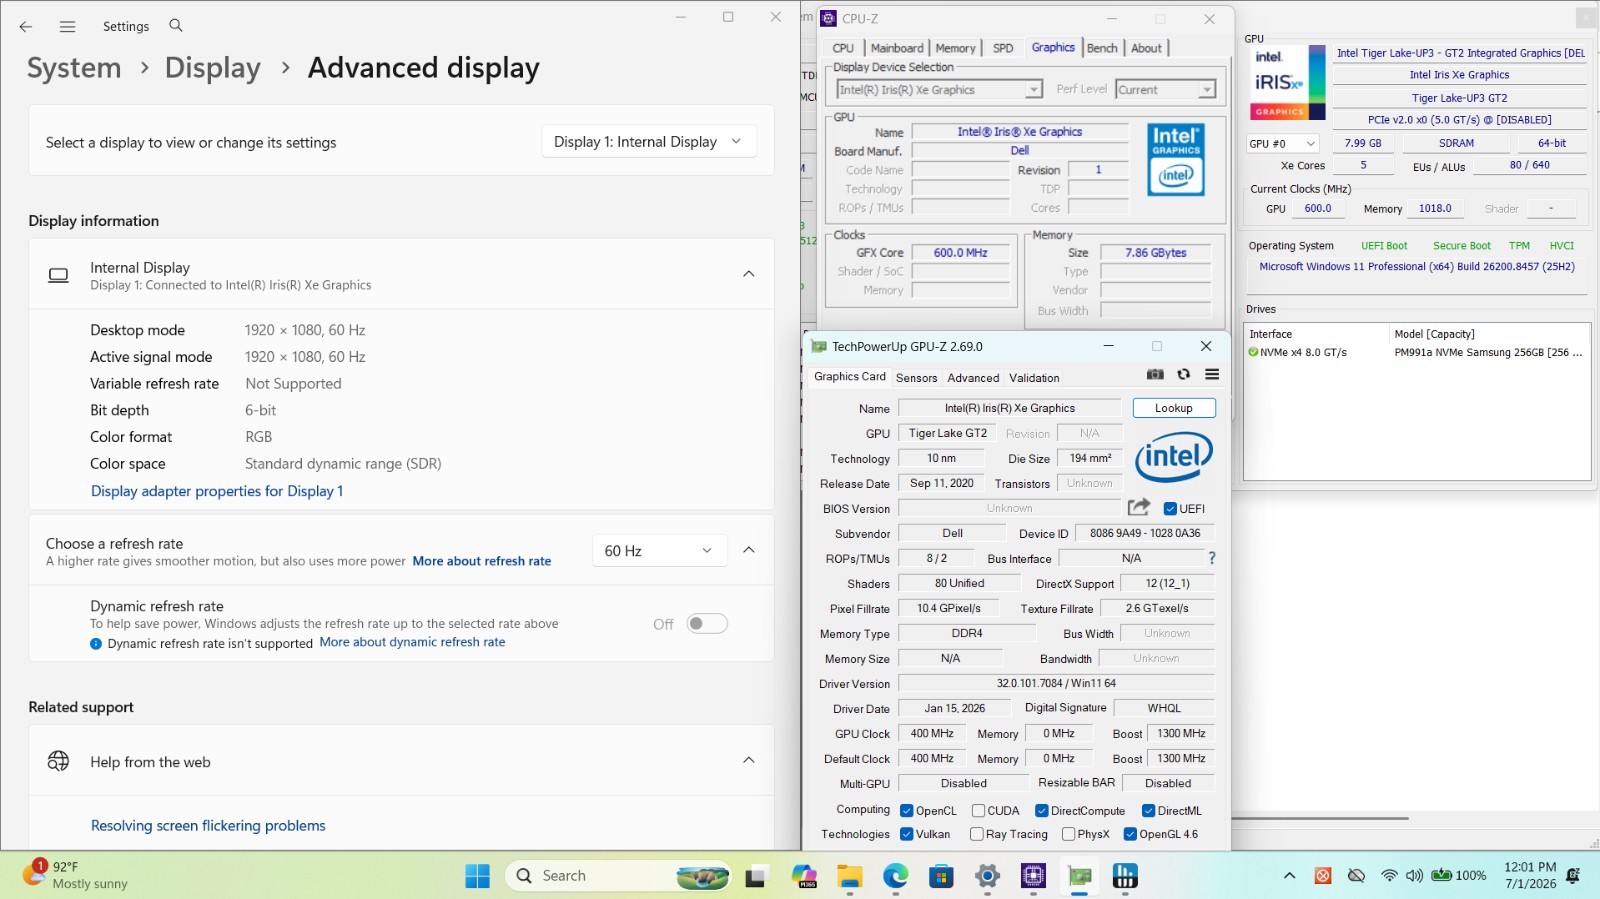Toggle the PhysX checkbox in GPU-Z
The width and height of the screenshot is (1600, 899).
pyautogui.click(x=1068, y=834)
